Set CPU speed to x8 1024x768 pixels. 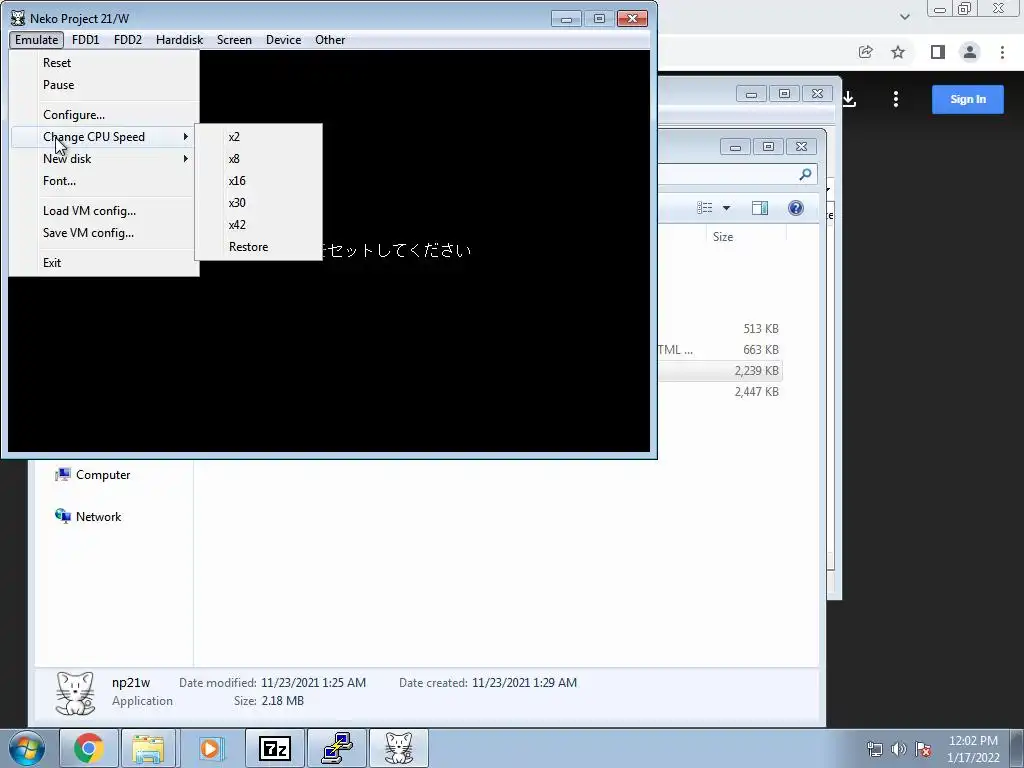click(x=259, y=159)
